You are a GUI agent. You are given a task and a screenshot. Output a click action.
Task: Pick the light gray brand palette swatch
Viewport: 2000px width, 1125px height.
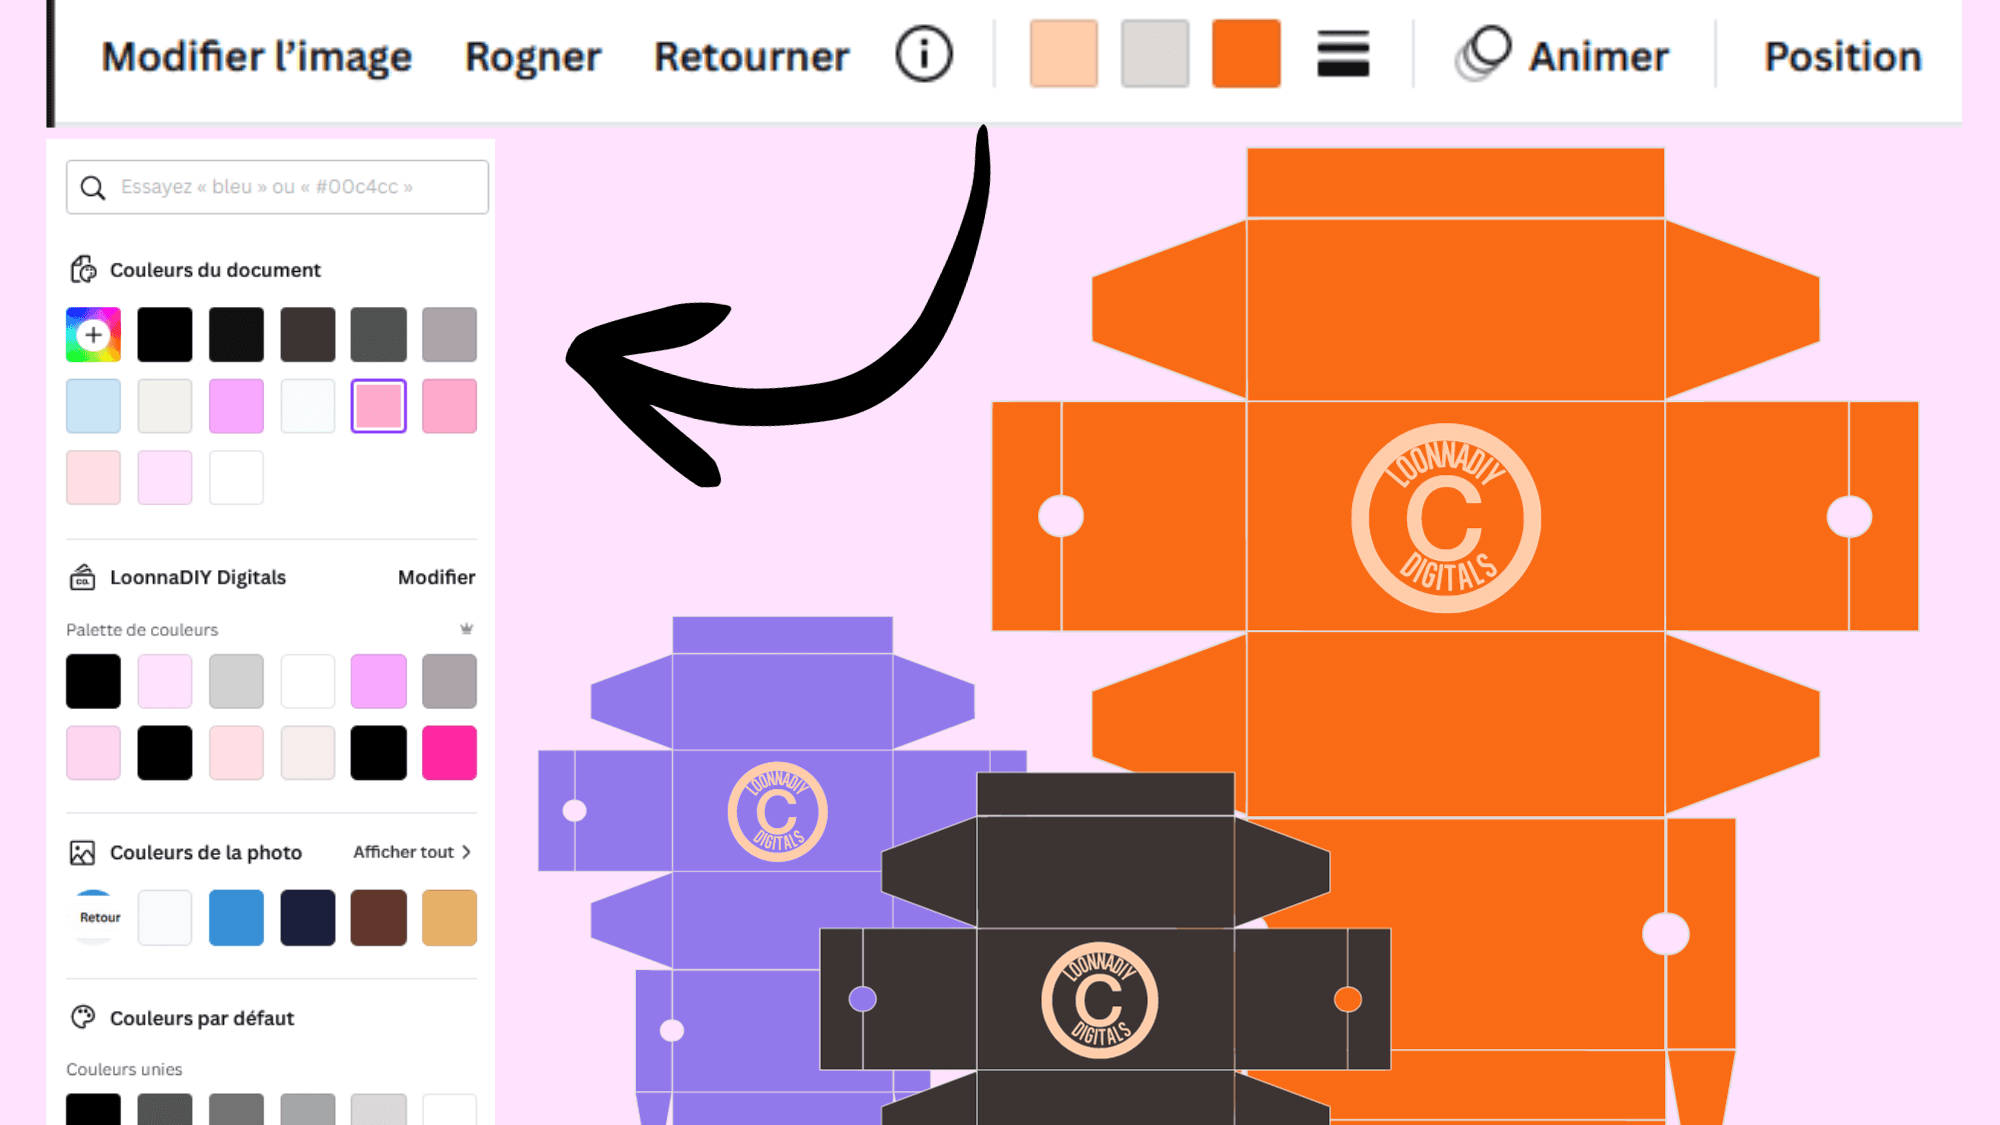(x=236, y=681)
